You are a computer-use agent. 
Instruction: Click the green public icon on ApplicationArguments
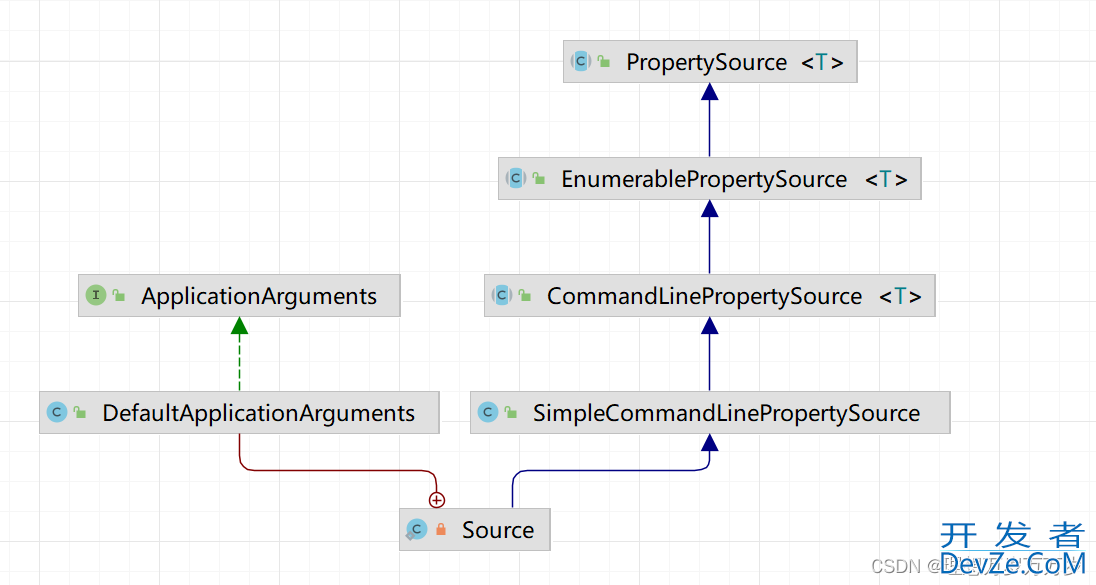click(x=119, y=295)
